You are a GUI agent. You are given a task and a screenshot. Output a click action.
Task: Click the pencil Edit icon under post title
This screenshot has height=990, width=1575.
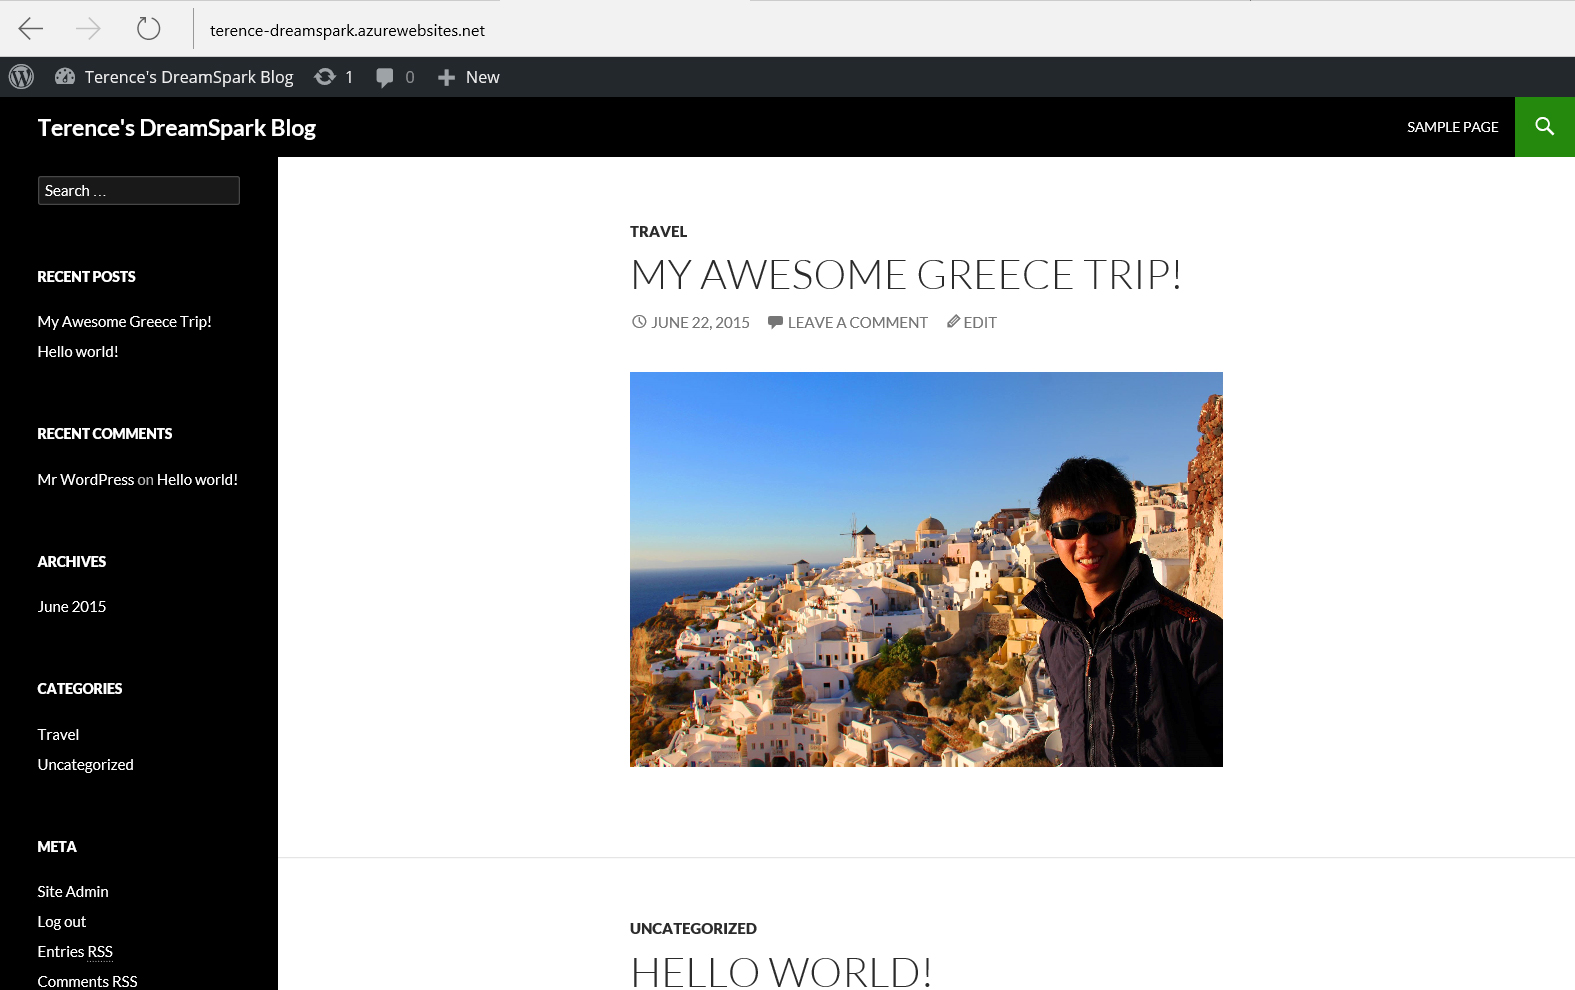(x=954, y=322)
